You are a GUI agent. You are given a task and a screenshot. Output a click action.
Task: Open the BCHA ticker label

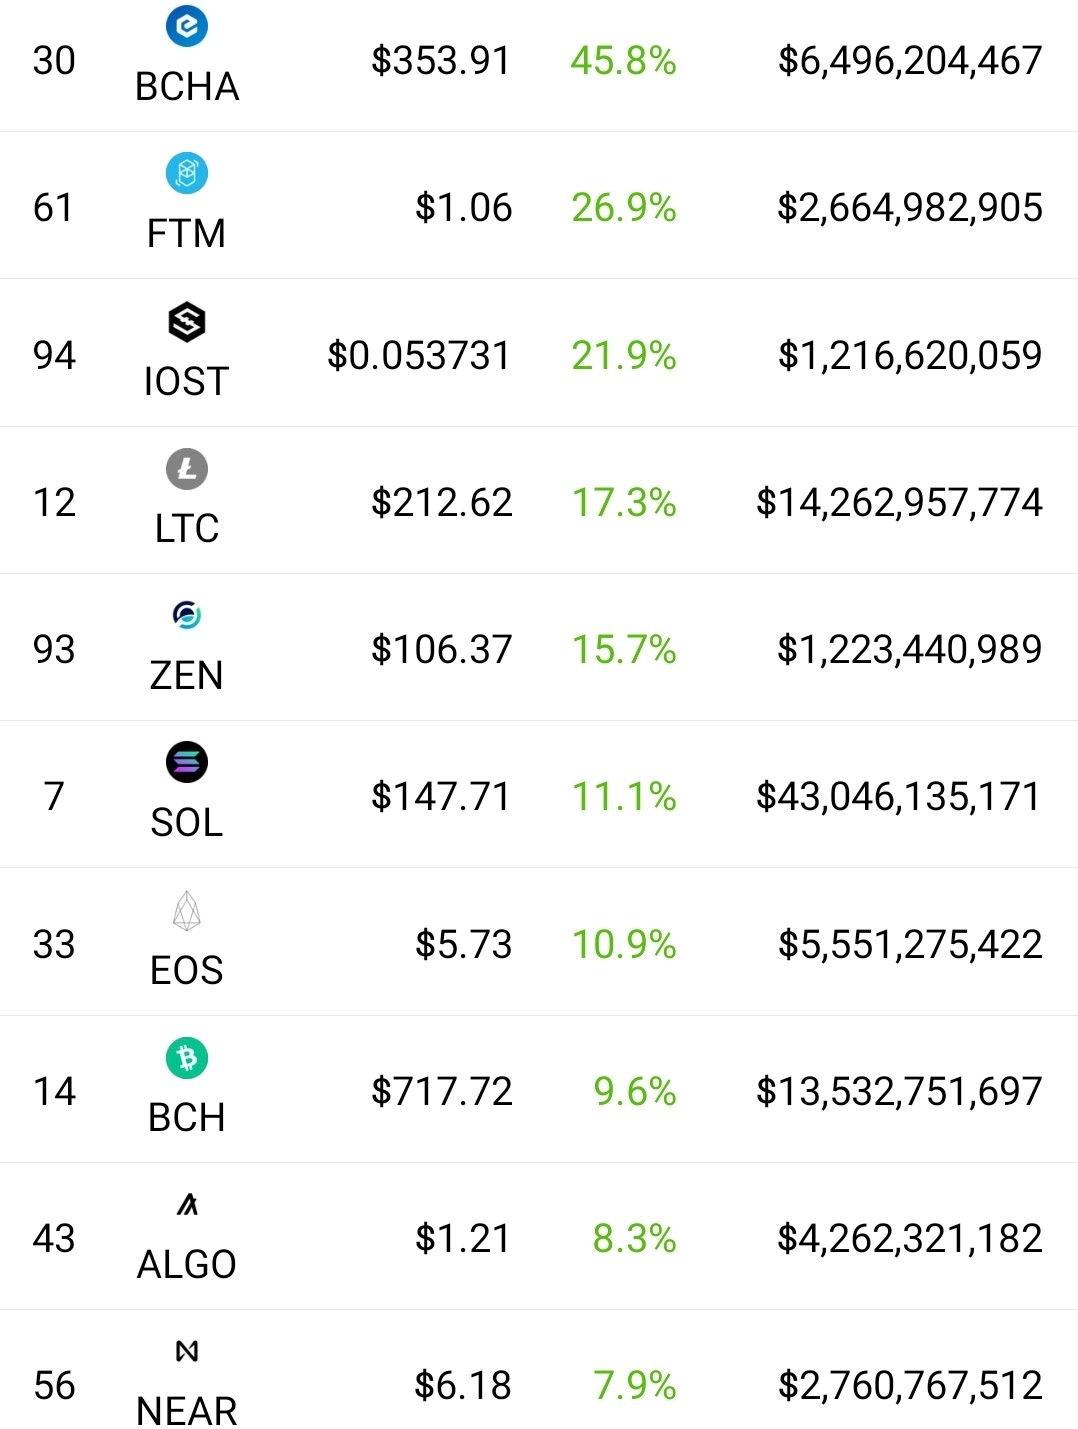click(187, 87)
